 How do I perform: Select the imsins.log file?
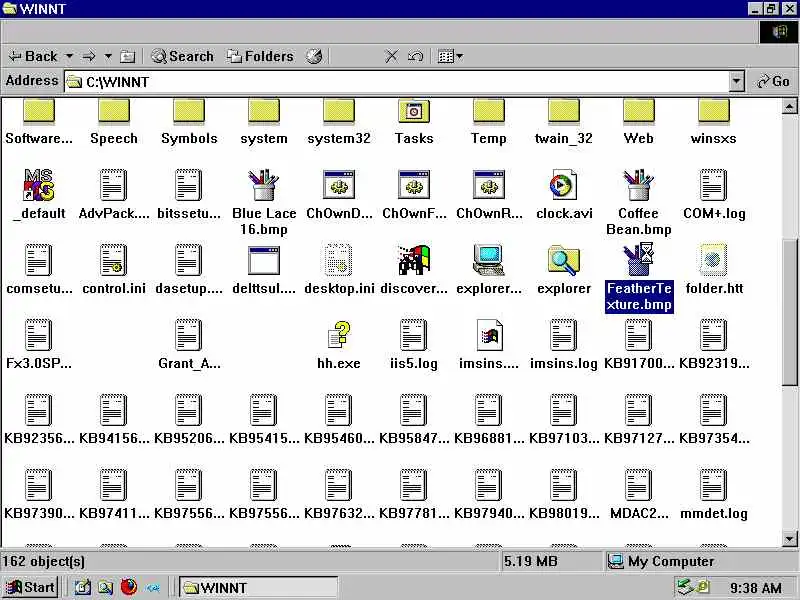click(x=564, y=344)
